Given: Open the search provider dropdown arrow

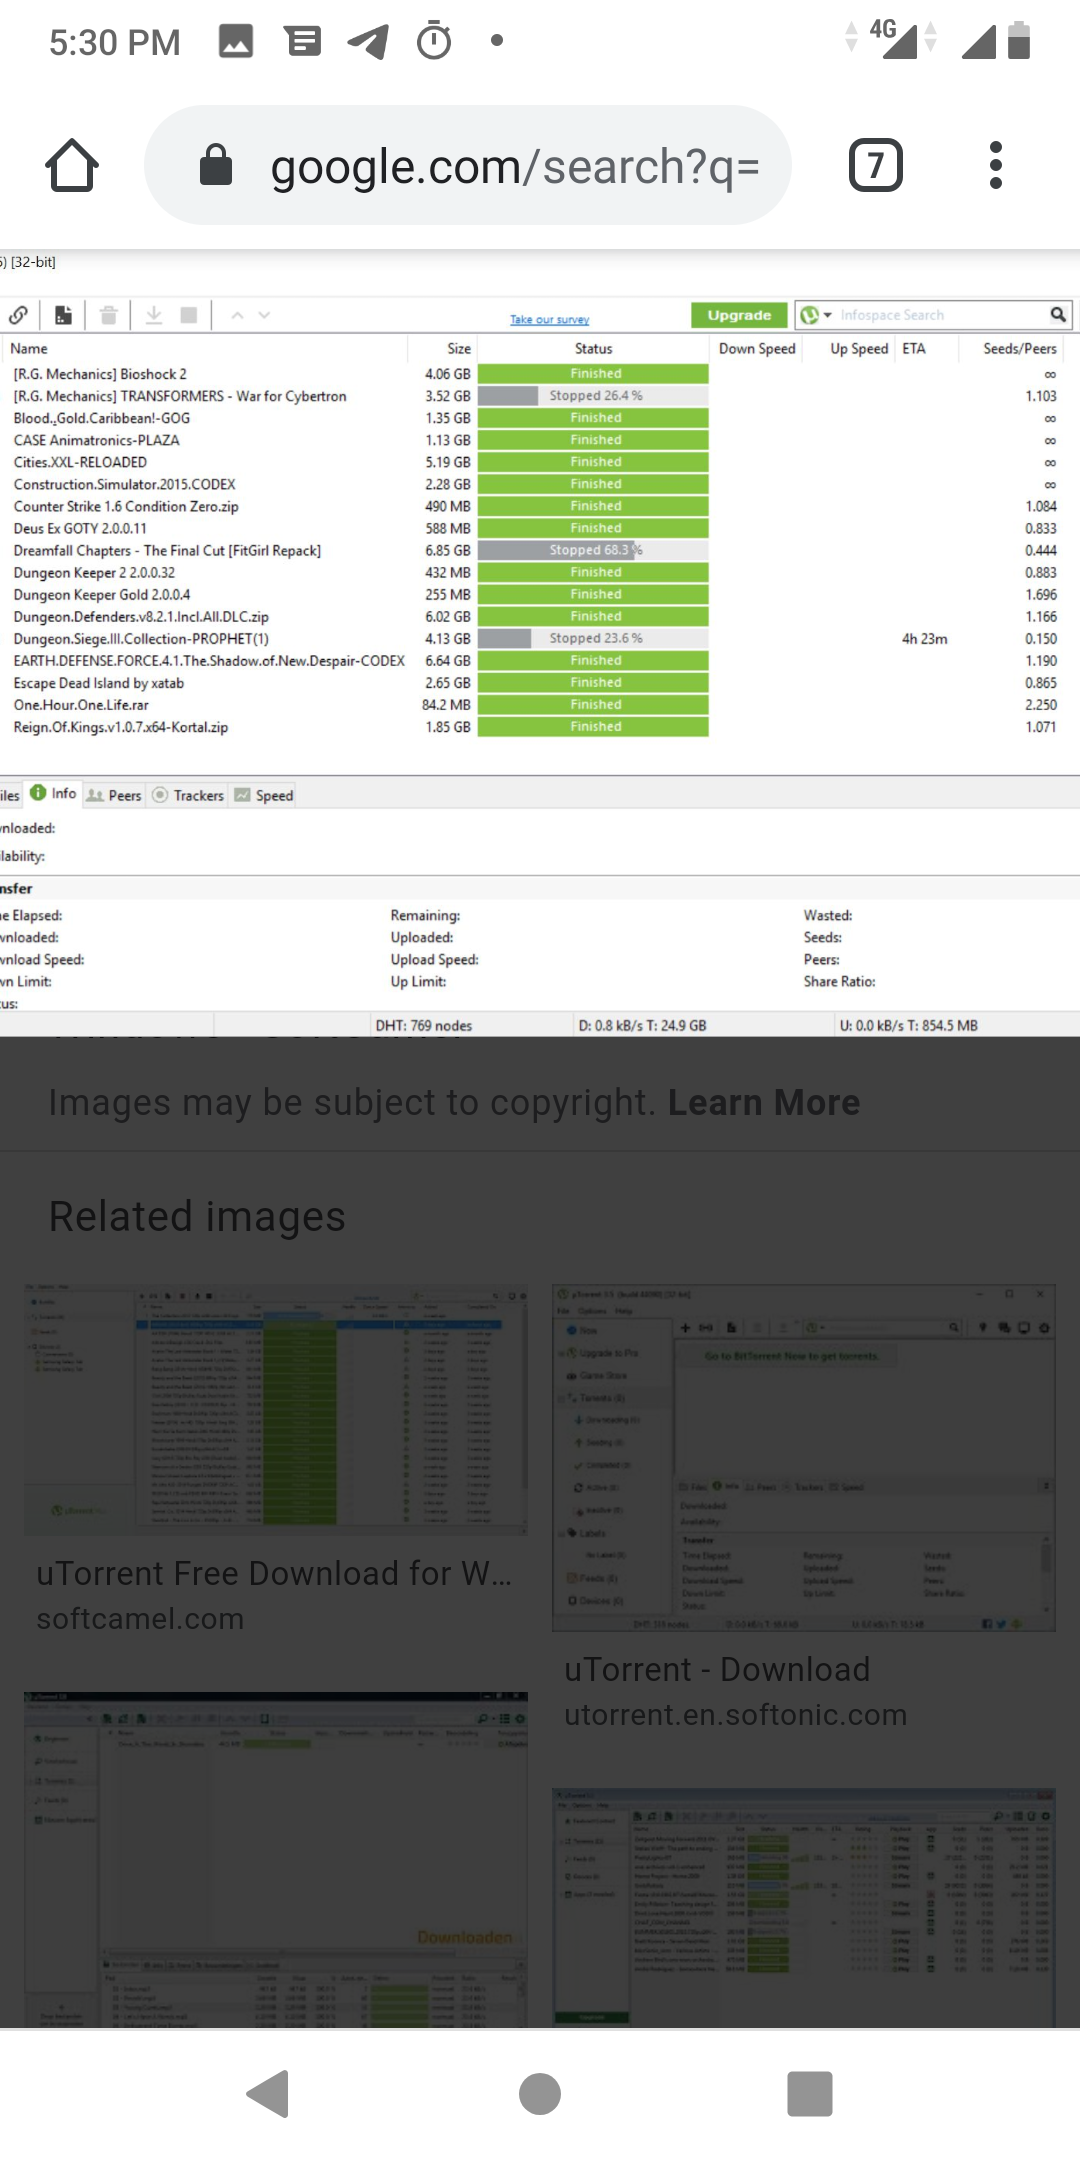Looking at the screenshot, I should click(x=827, y=315).
